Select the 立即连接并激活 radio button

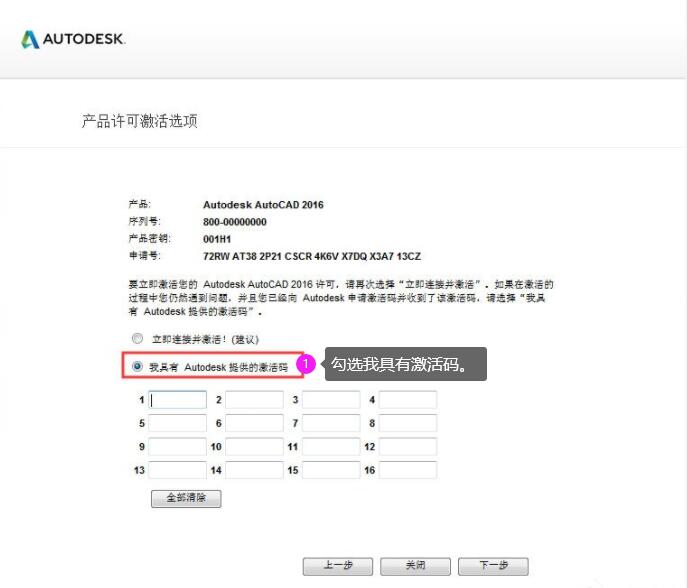[138, 339]
